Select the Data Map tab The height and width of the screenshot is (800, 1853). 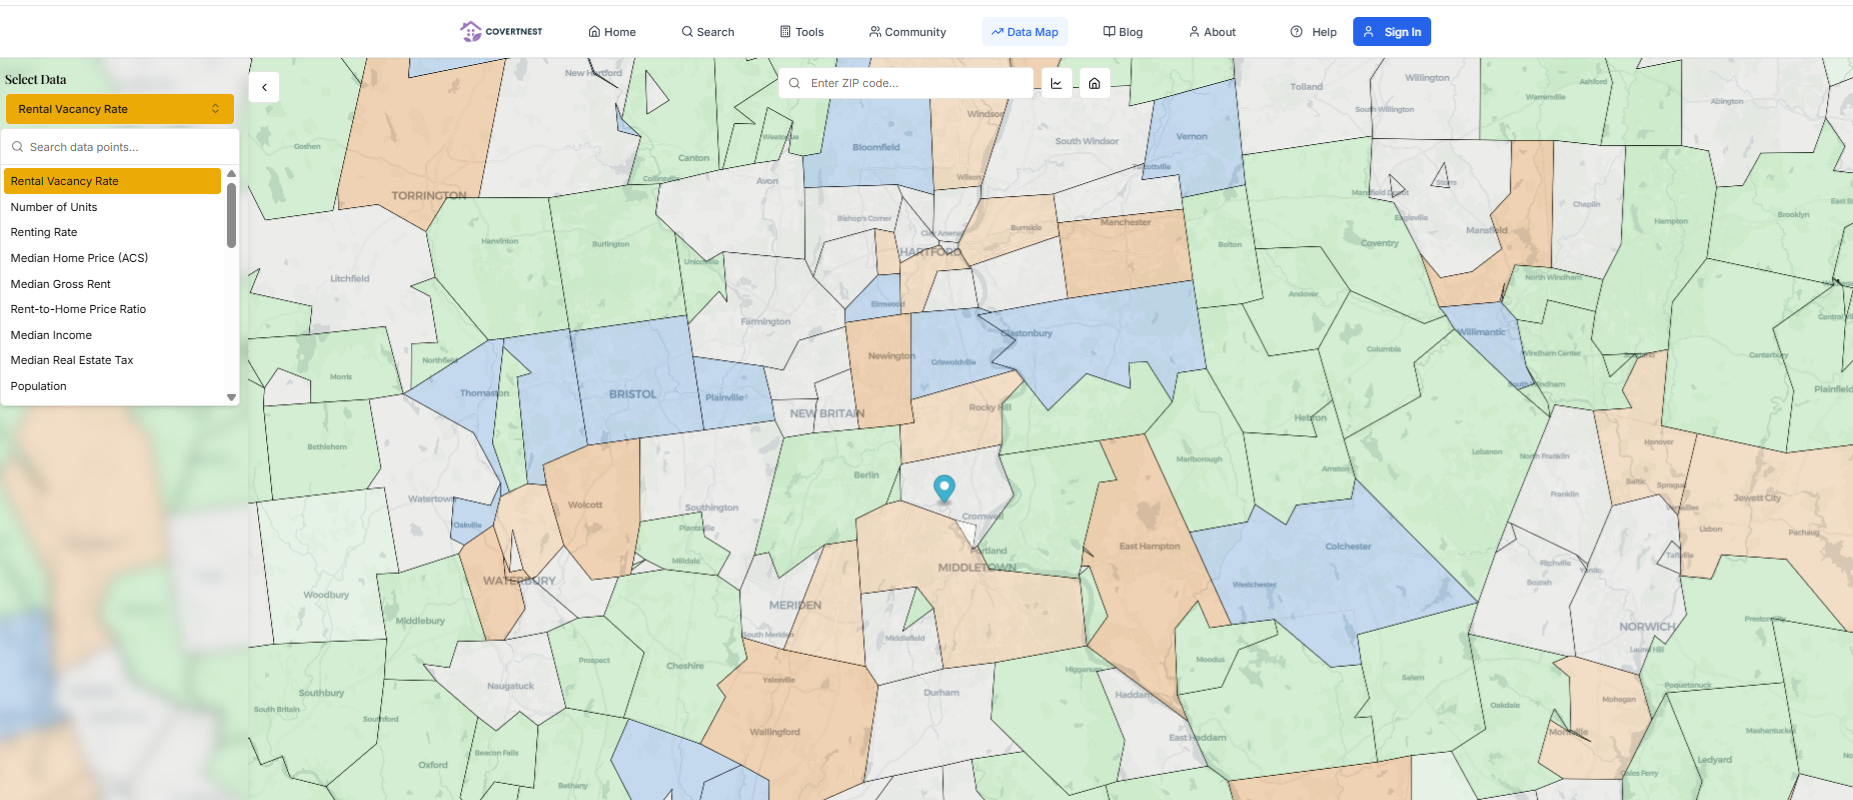(1025, 32)
